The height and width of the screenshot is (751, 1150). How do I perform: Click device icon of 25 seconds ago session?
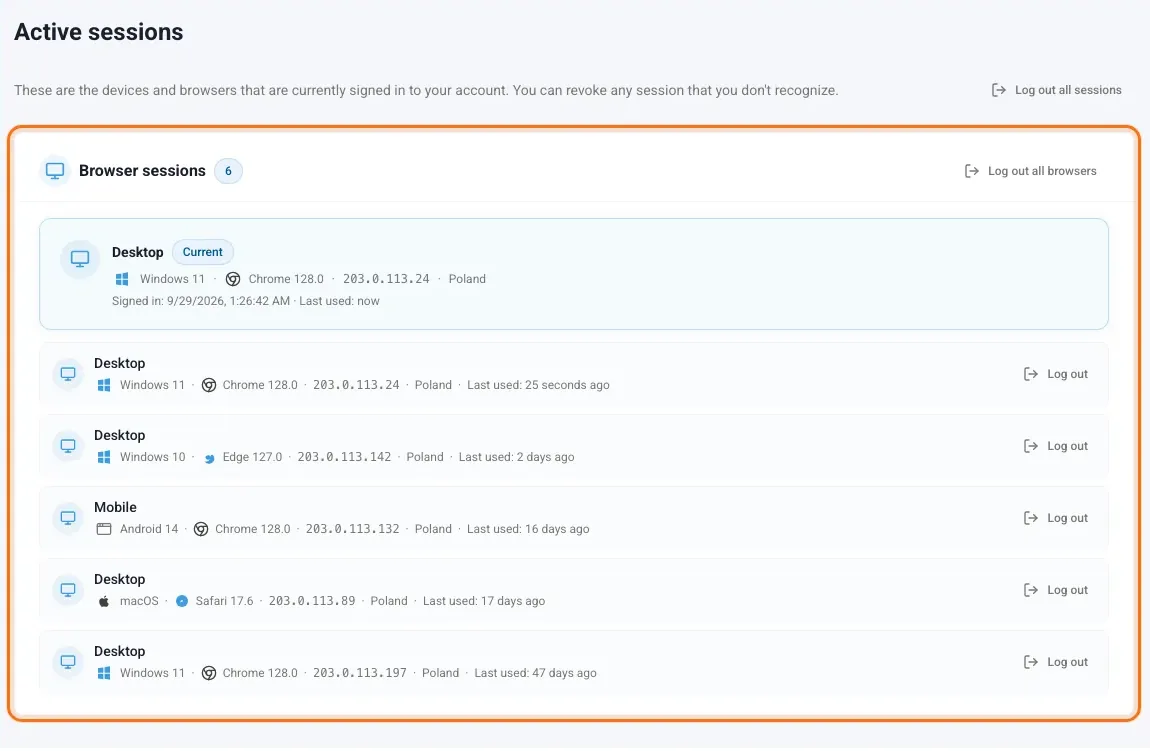point(68,374)
